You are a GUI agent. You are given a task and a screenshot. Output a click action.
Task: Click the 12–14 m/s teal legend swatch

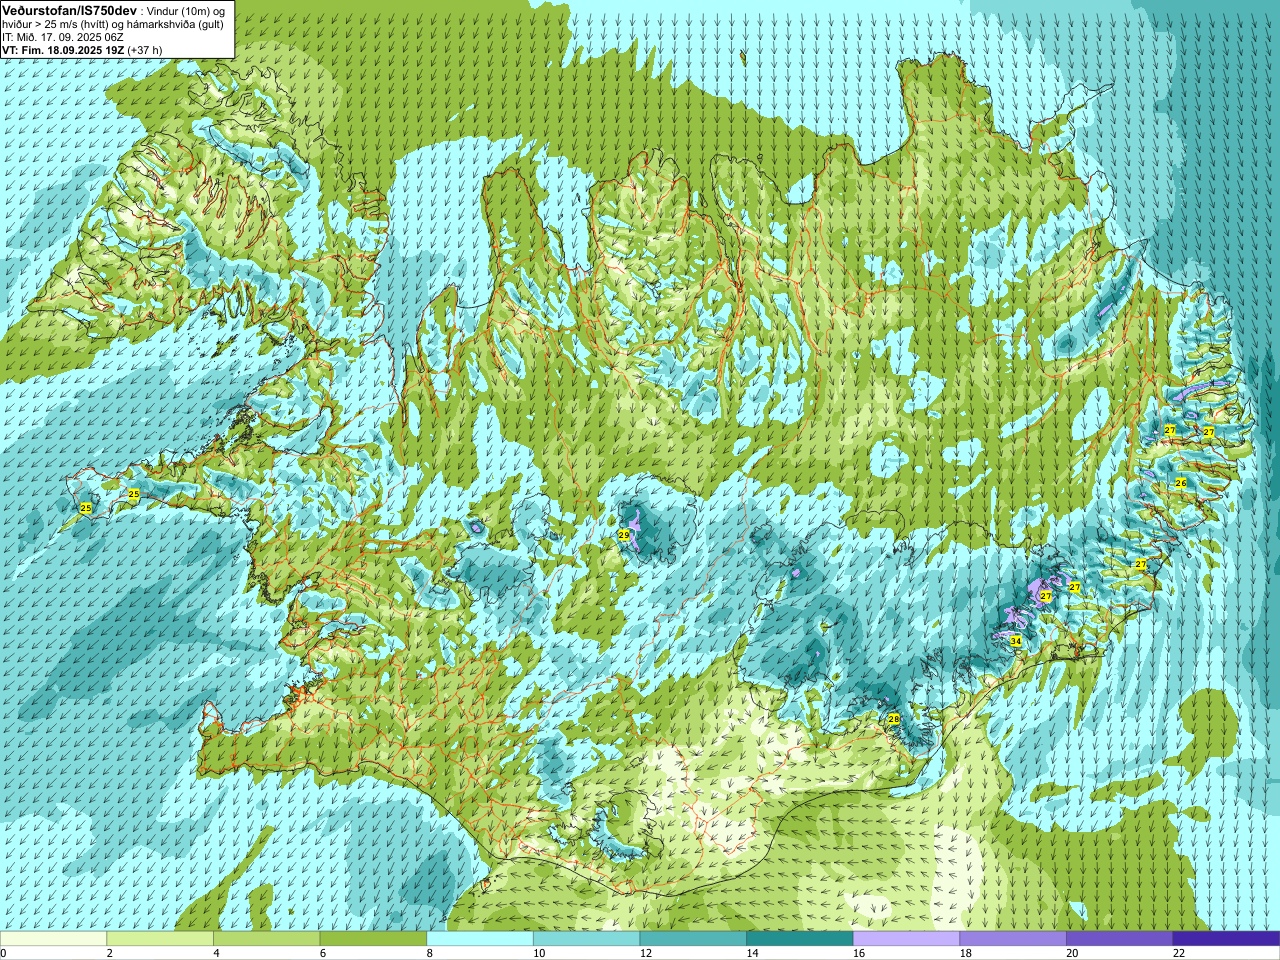pos(693,939)
